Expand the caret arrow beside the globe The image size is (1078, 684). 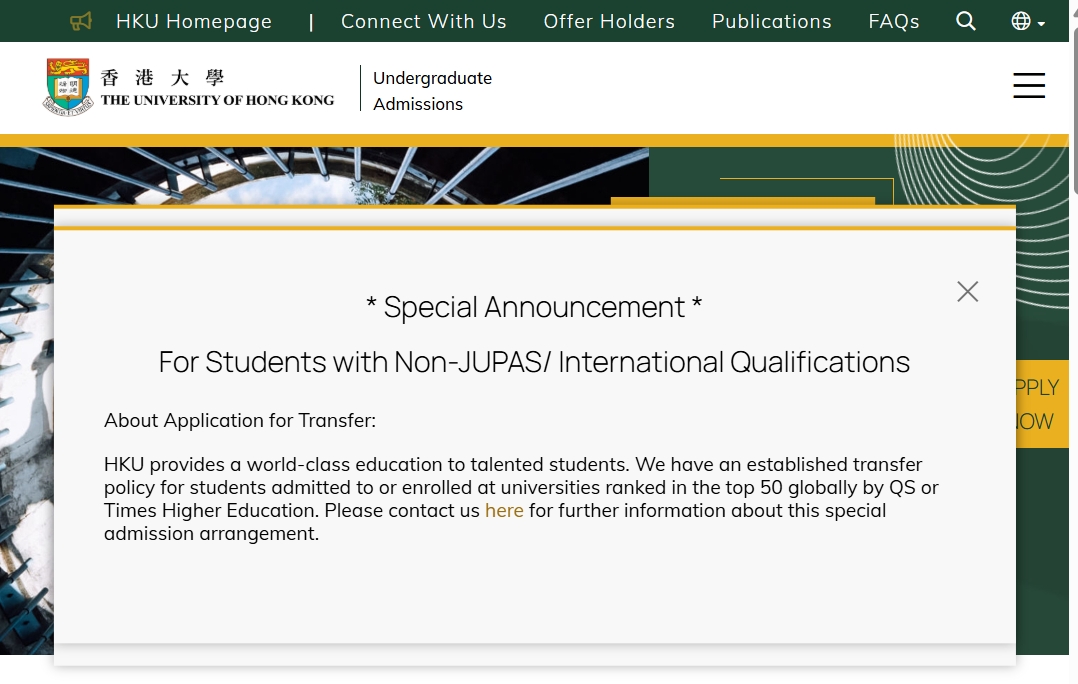1041,23
